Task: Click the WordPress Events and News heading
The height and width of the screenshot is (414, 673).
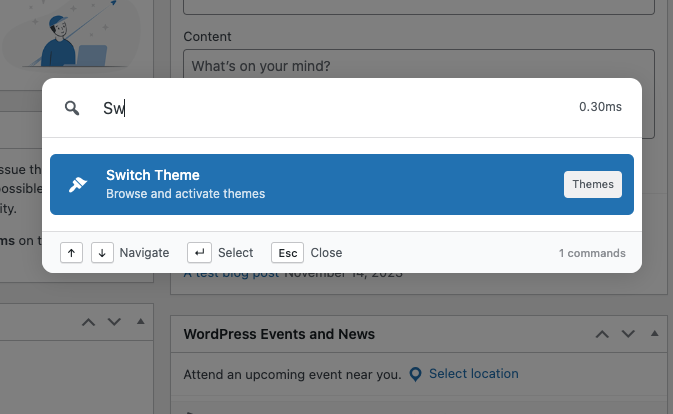Action: click(279, 334)
